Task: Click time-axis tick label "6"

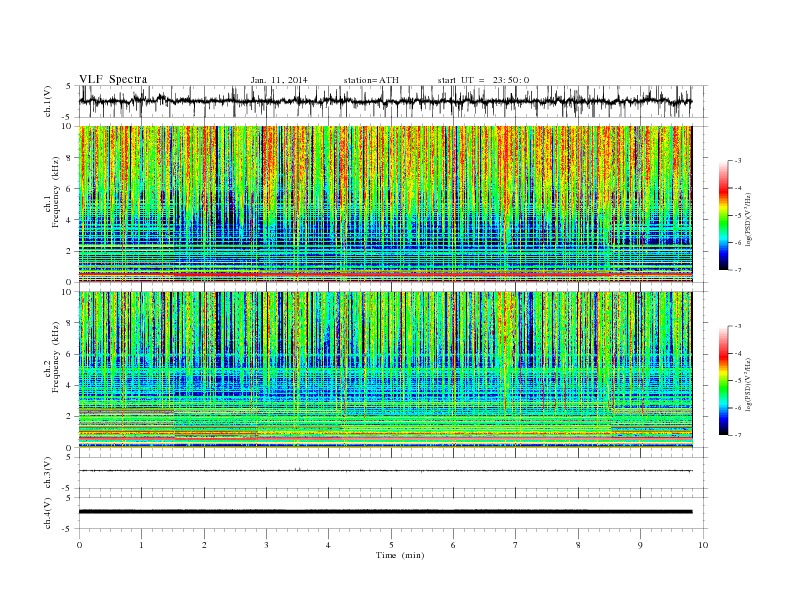Action: coord(453,545)
